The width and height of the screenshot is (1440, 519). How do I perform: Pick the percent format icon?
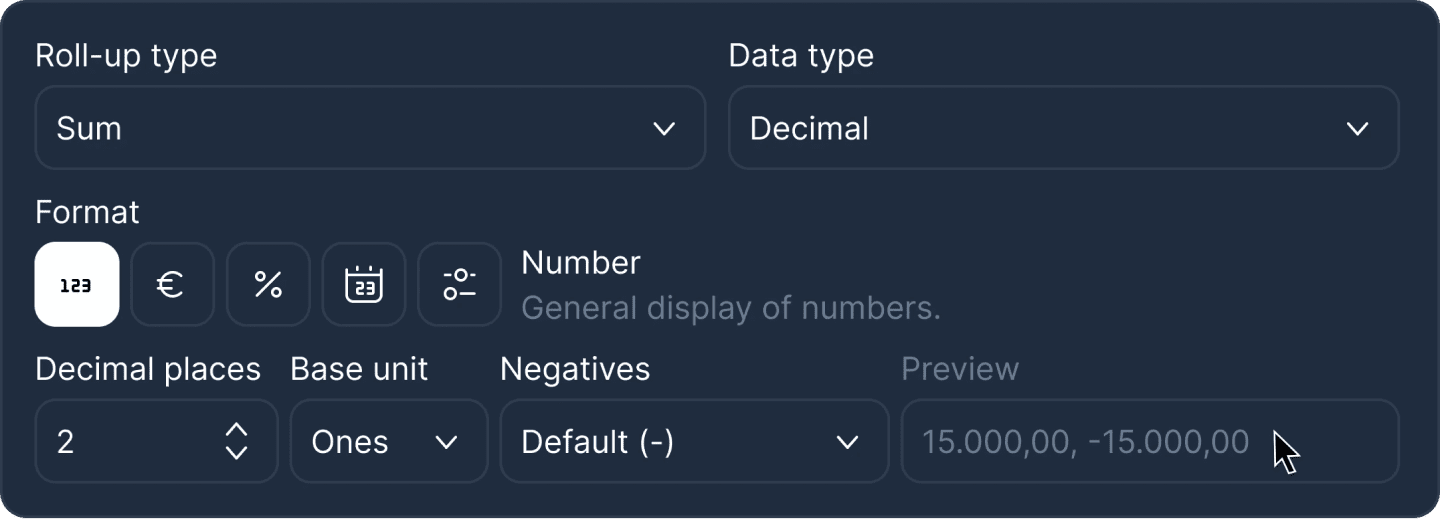(268, 285)
